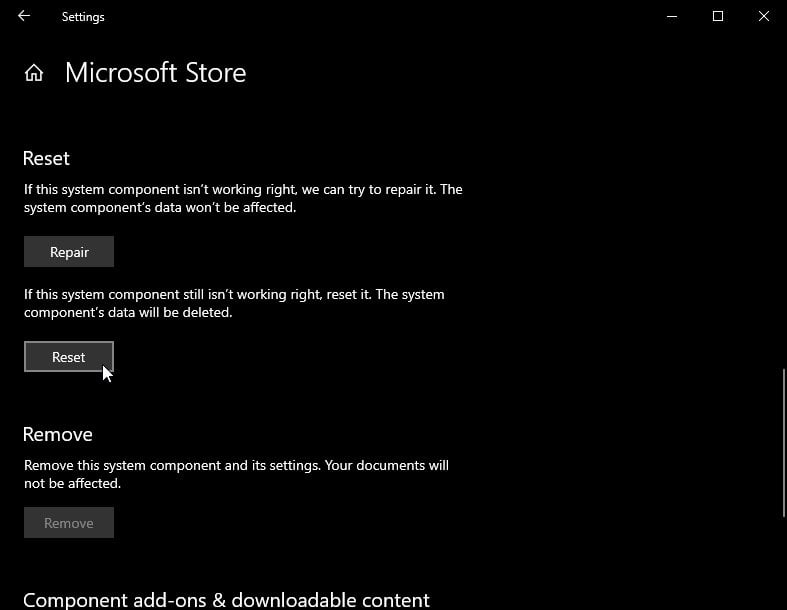
Task: Close the Settings window
Action: tap(763, 17)
